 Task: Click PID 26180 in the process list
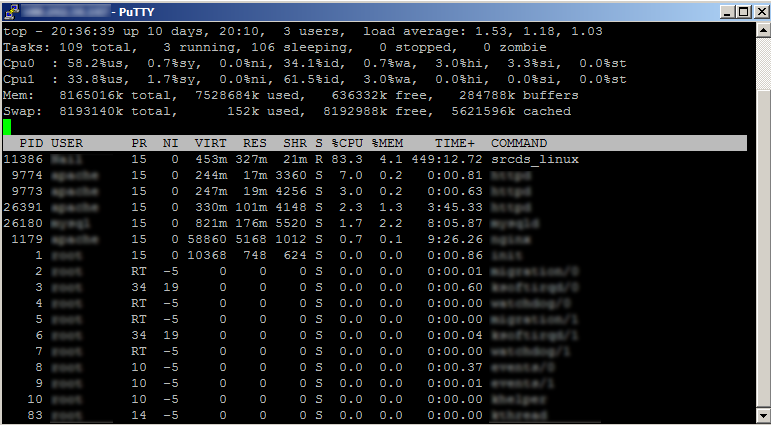tap(23, 223)
